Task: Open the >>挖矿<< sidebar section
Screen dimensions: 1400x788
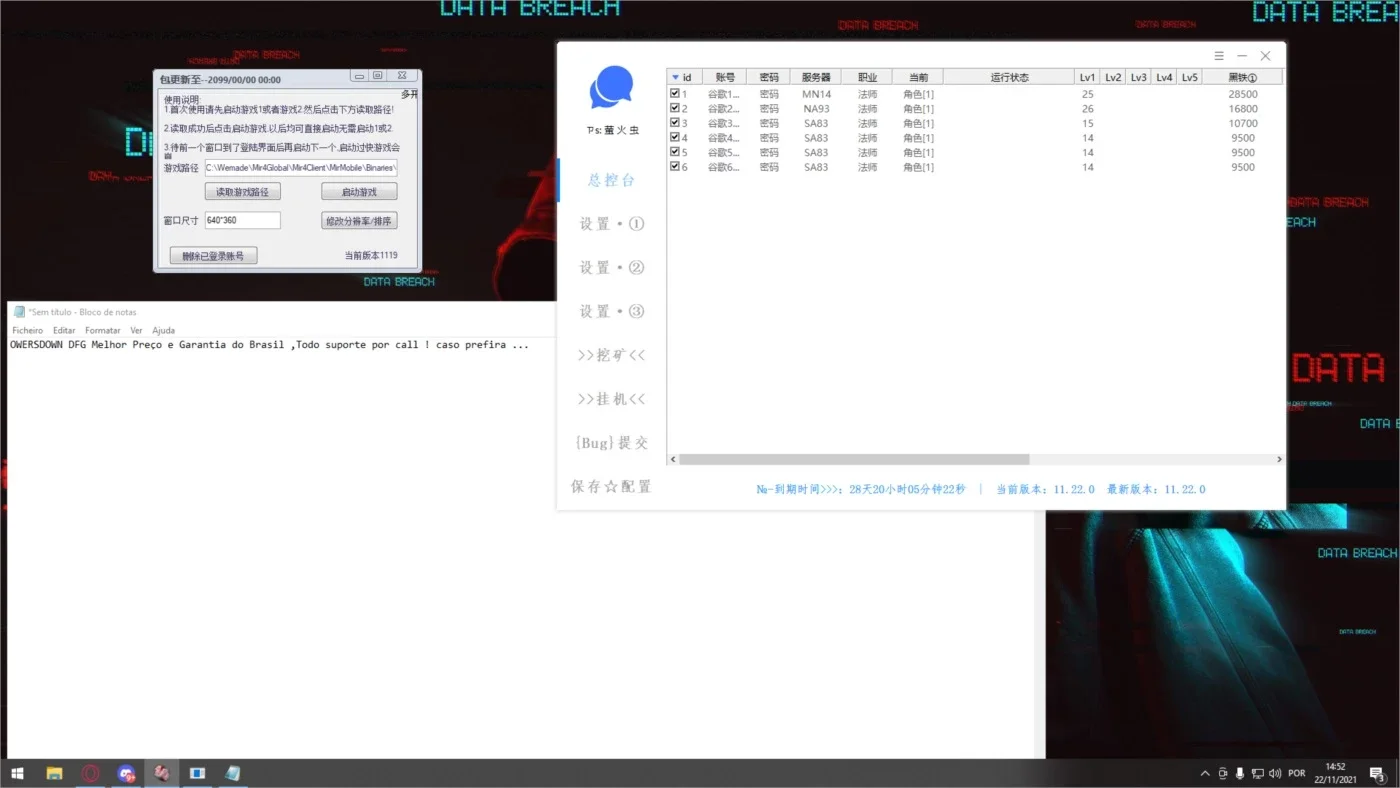Action: click(611, 355)
